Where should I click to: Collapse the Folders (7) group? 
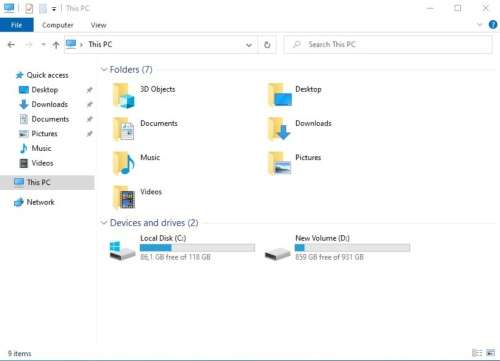104,69
